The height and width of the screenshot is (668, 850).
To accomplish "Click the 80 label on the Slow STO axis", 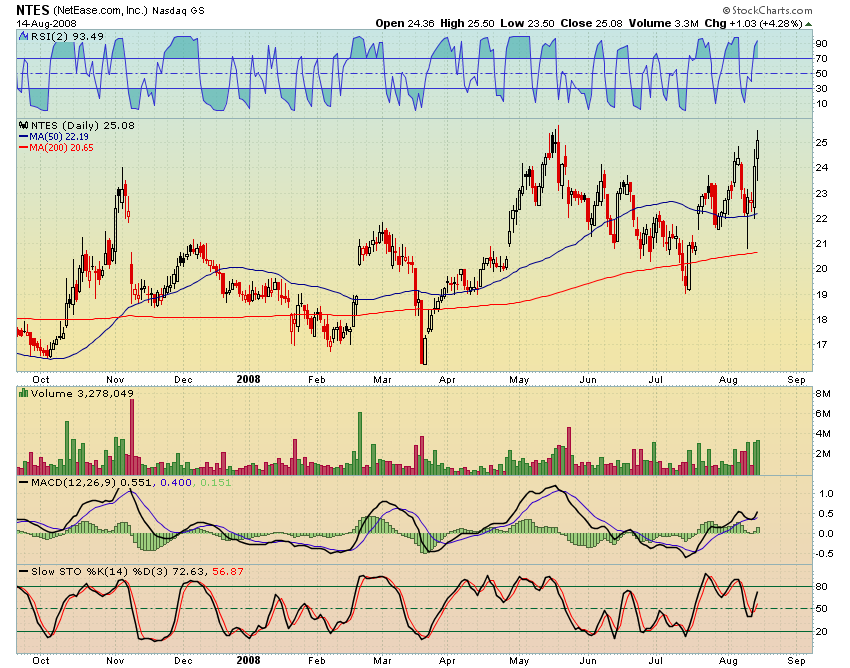I will [821, 587].
